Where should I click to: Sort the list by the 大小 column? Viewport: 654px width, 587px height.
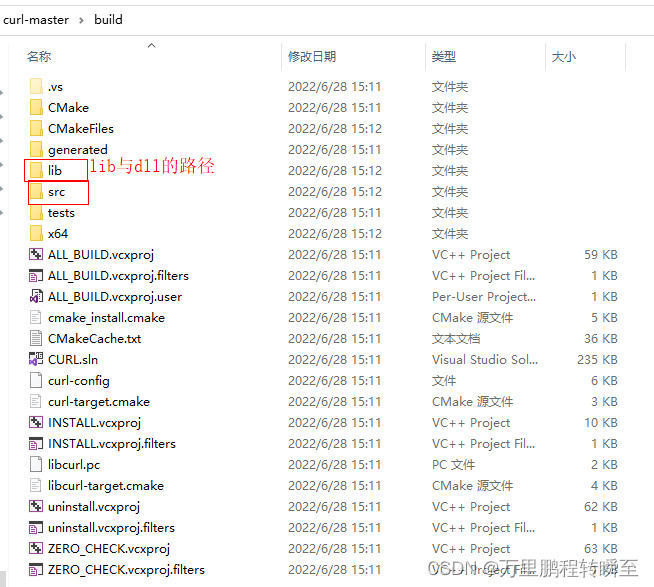pyautogui.click(x=563, y=56)
